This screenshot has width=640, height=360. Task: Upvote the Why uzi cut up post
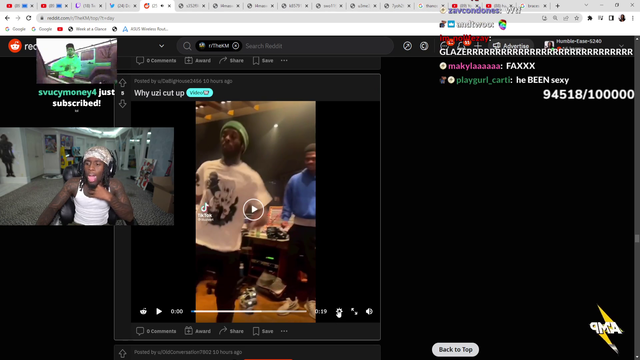tap(122, 83)
